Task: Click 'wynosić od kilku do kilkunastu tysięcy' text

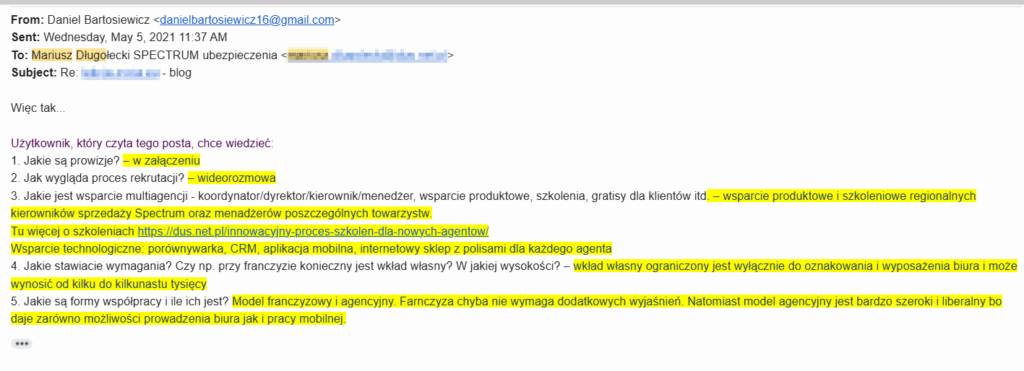Action: 109,284
